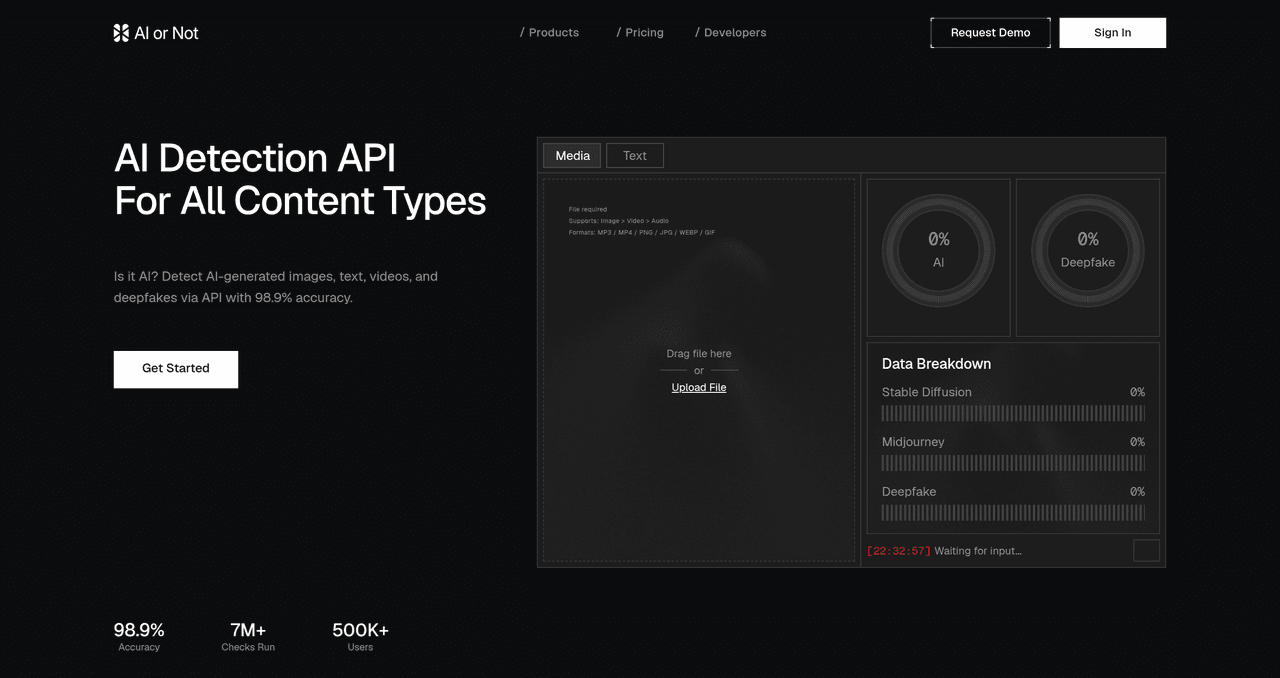This screenshot has height=678, width=1280.
Task: Click the AI or Not logo icon
Action: (x=121, y=33)
